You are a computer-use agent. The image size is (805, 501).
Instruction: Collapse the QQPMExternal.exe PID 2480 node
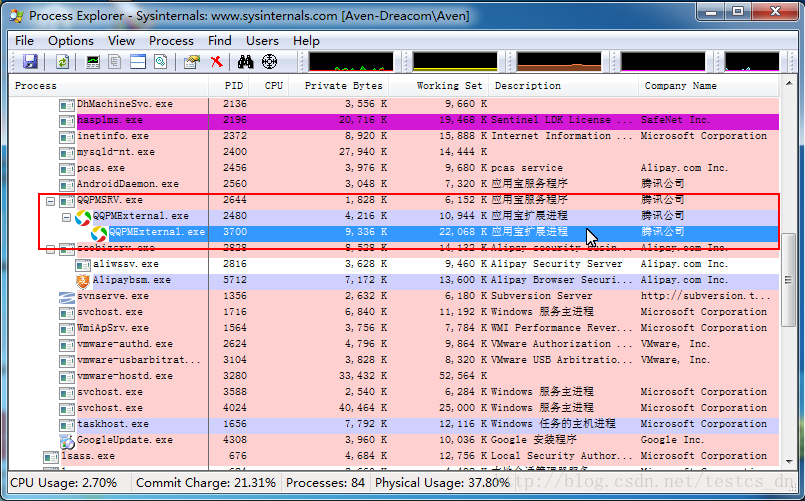66,217
